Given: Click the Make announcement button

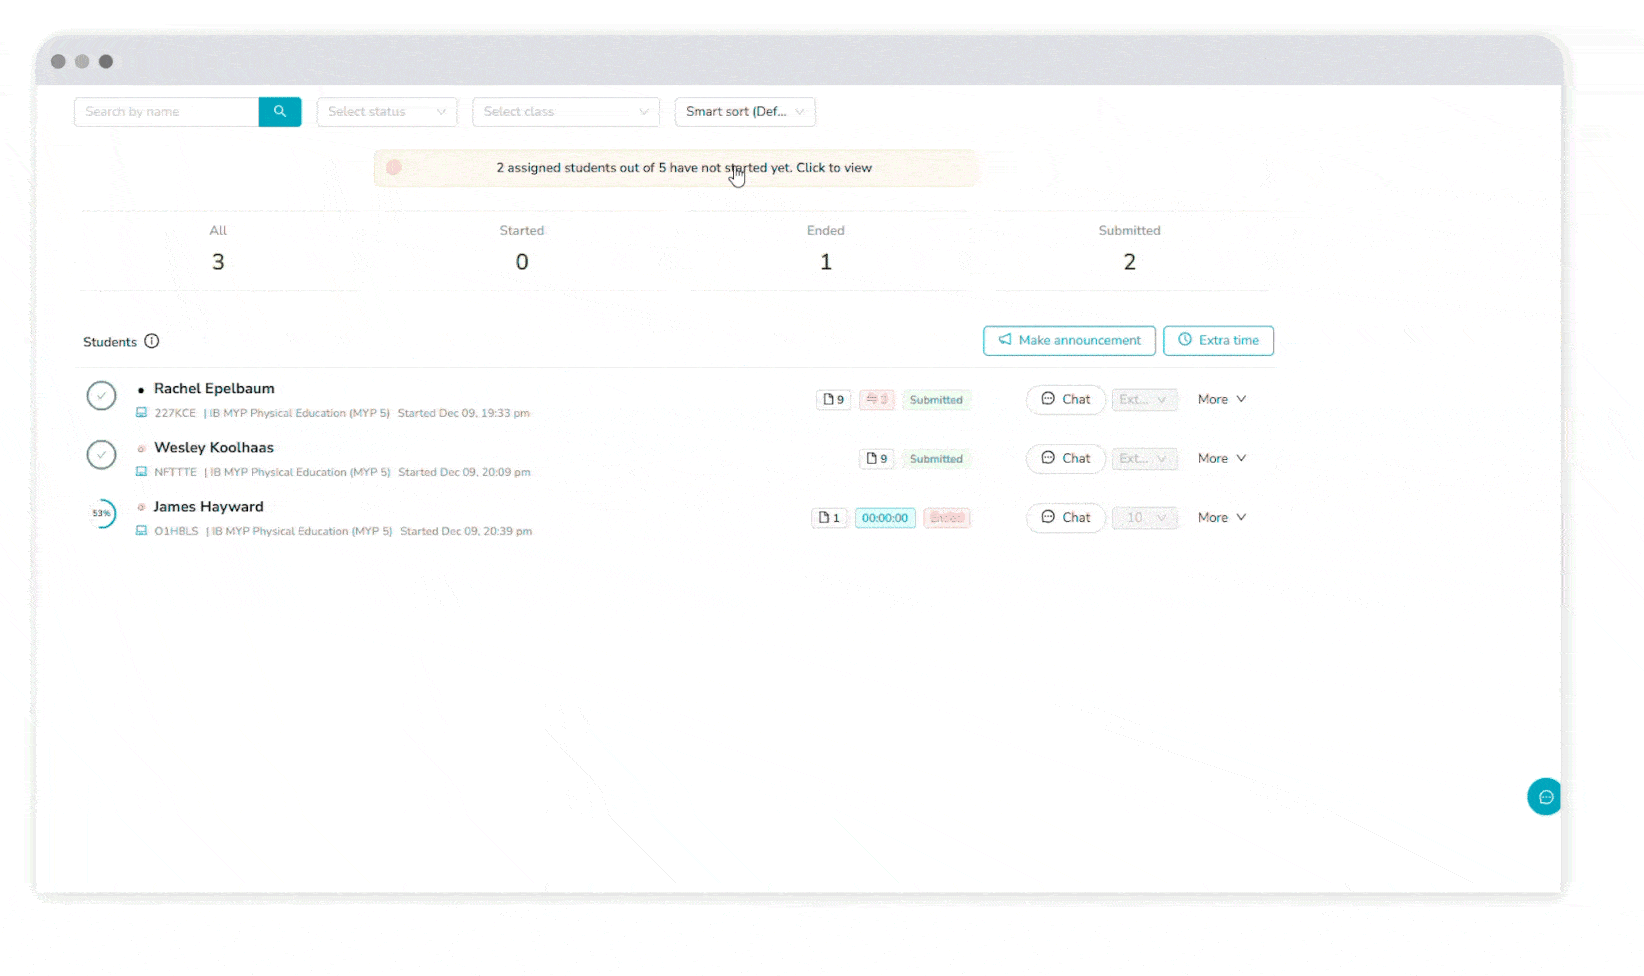Looking at the screenshot, I should tap(1069, 341).
